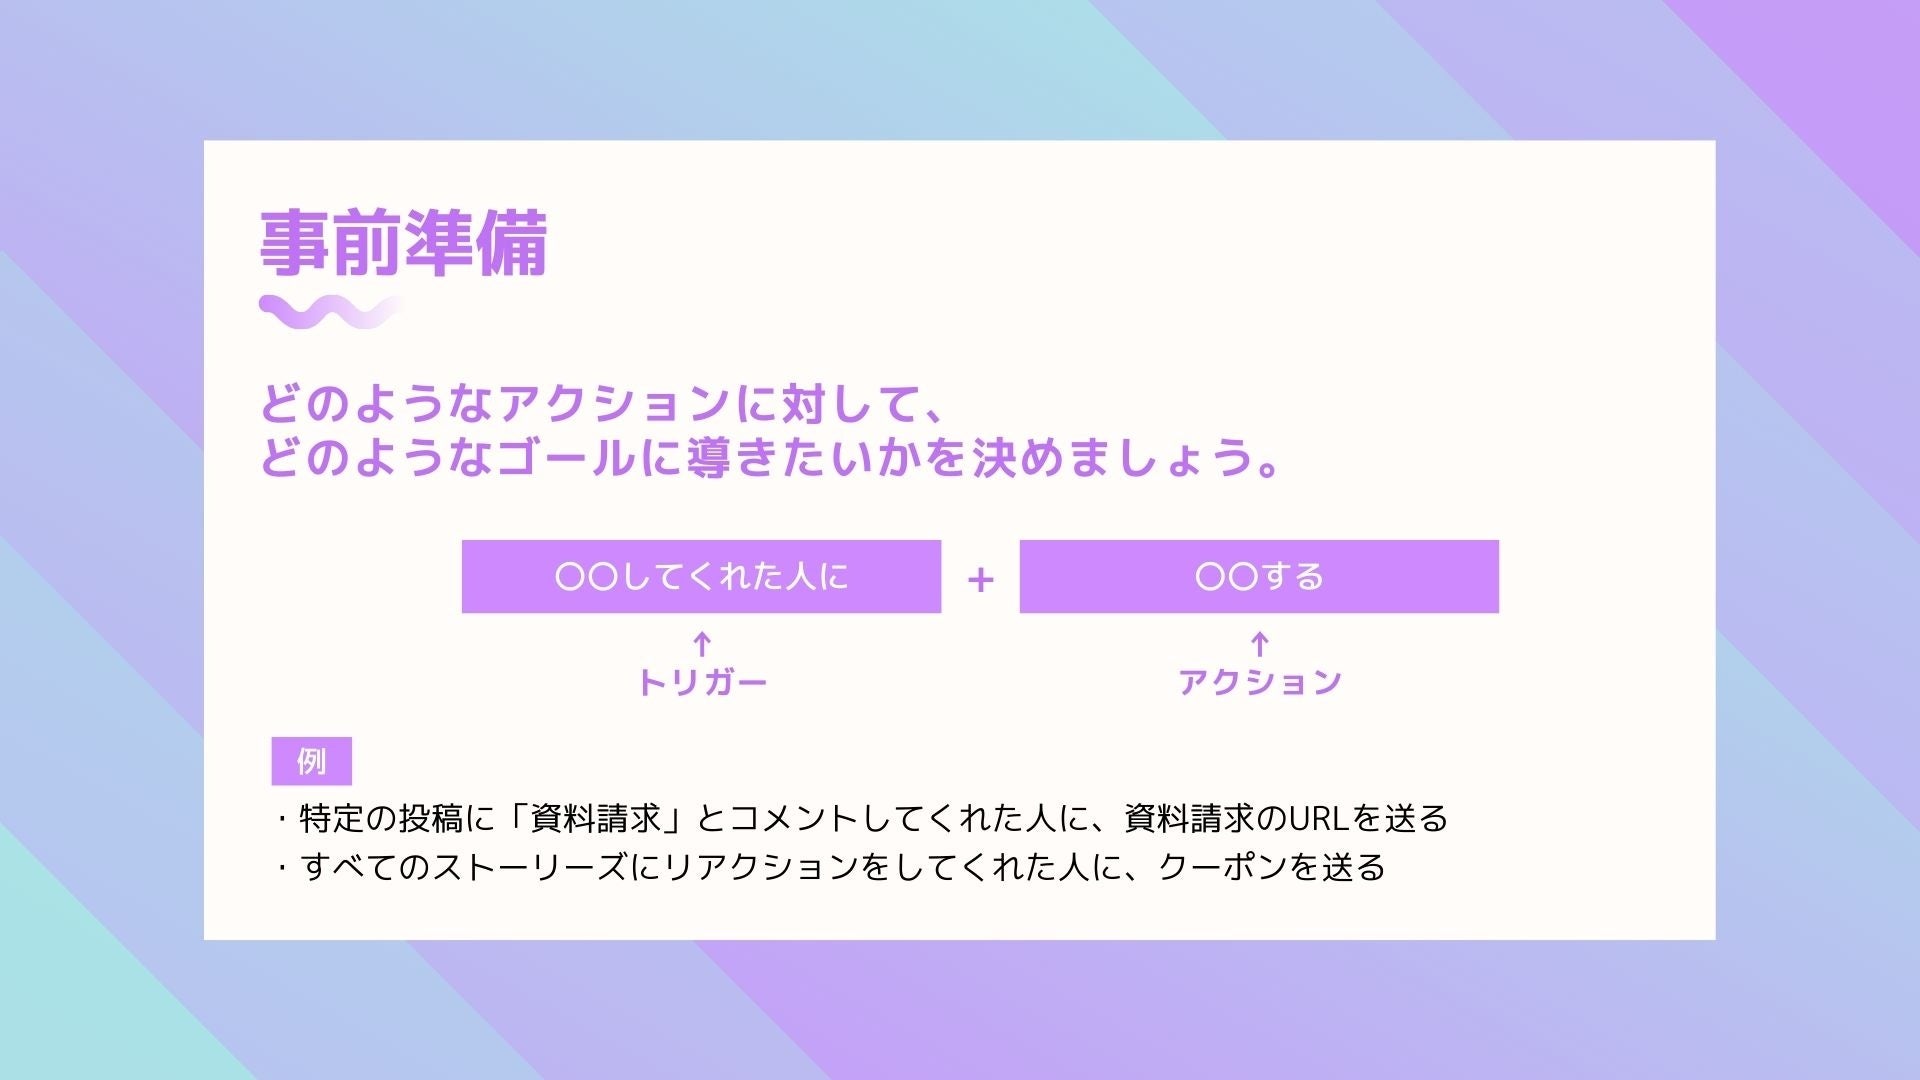Click the bullet dot before すべての
Screen dimensions: 1920x1080
(x=281, y=868)
